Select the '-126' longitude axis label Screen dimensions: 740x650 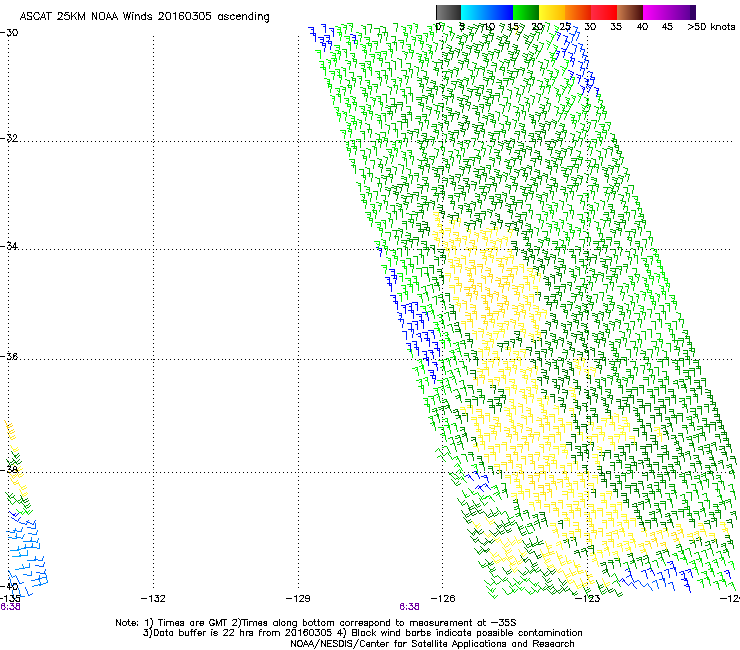(x=443, y=599)
